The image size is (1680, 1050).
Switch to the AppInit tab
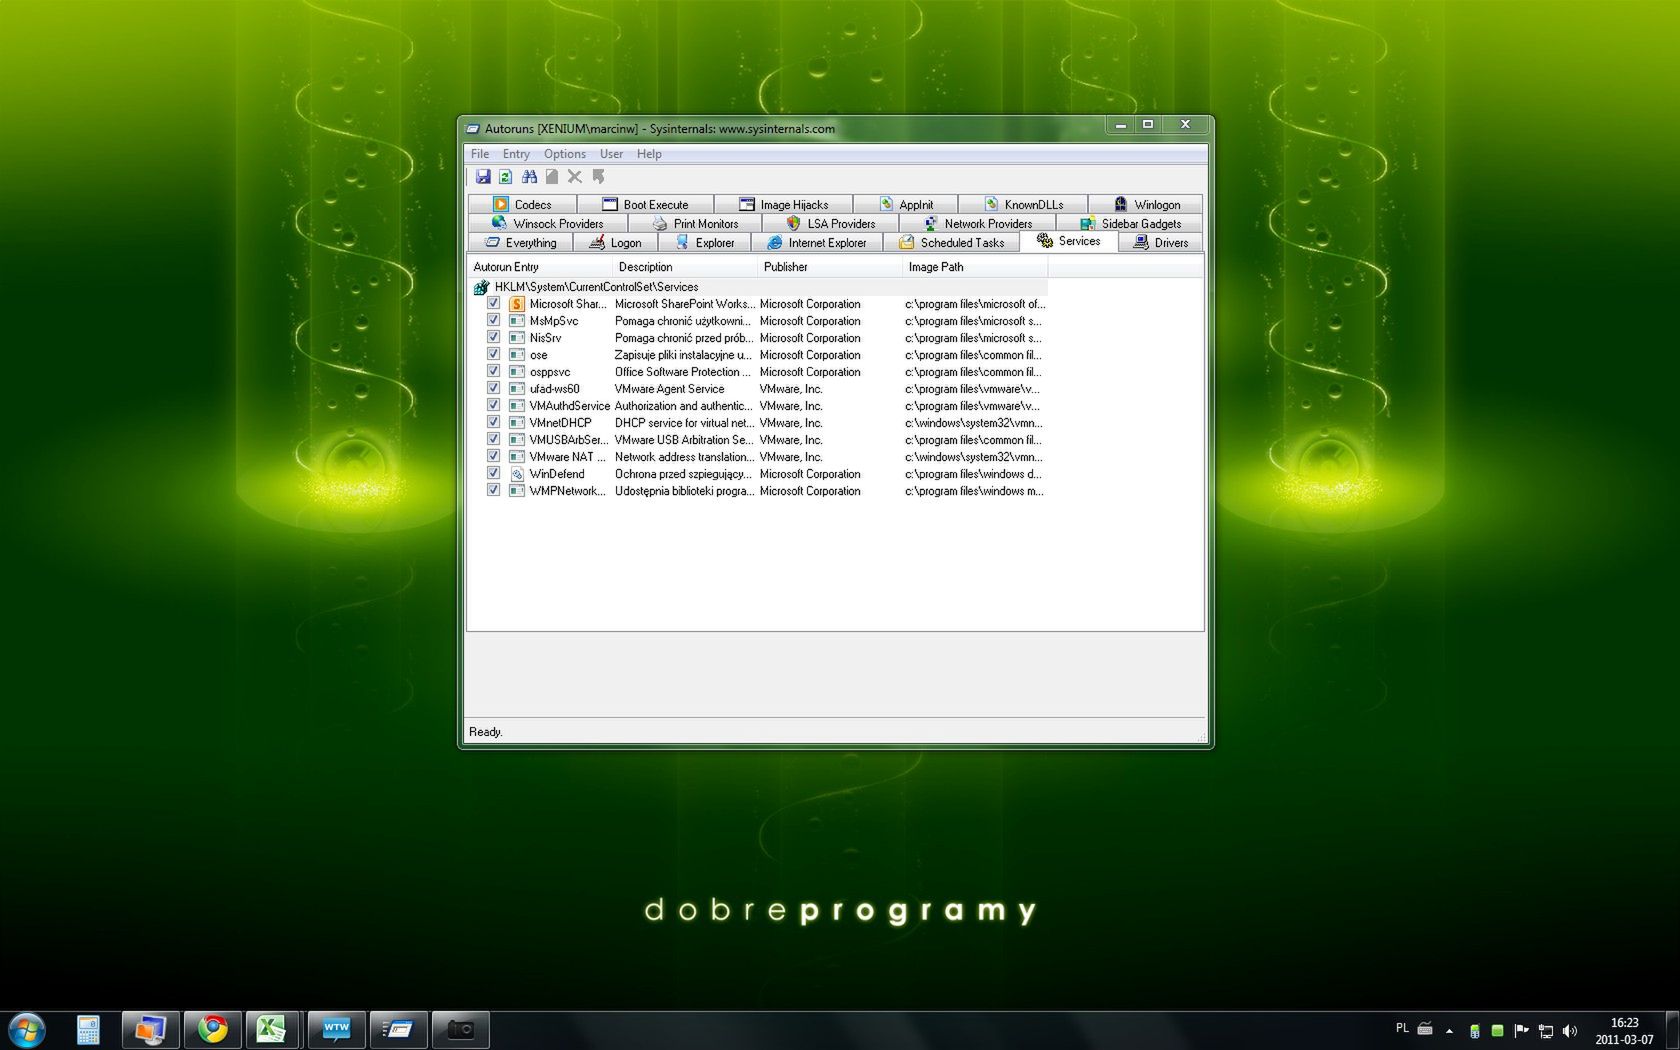[905, 204]
